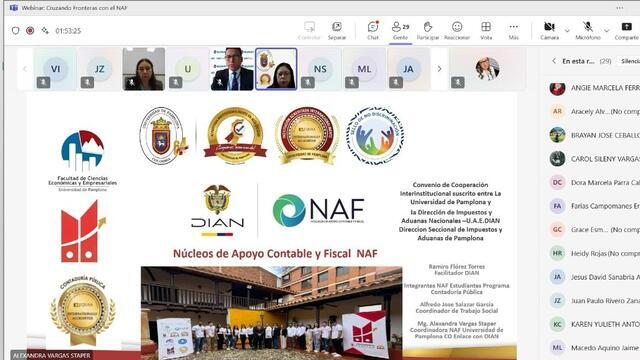The image size is (640, 360).
Task: Expand the microphone options dropdown arrow
Action: point(607,31)
